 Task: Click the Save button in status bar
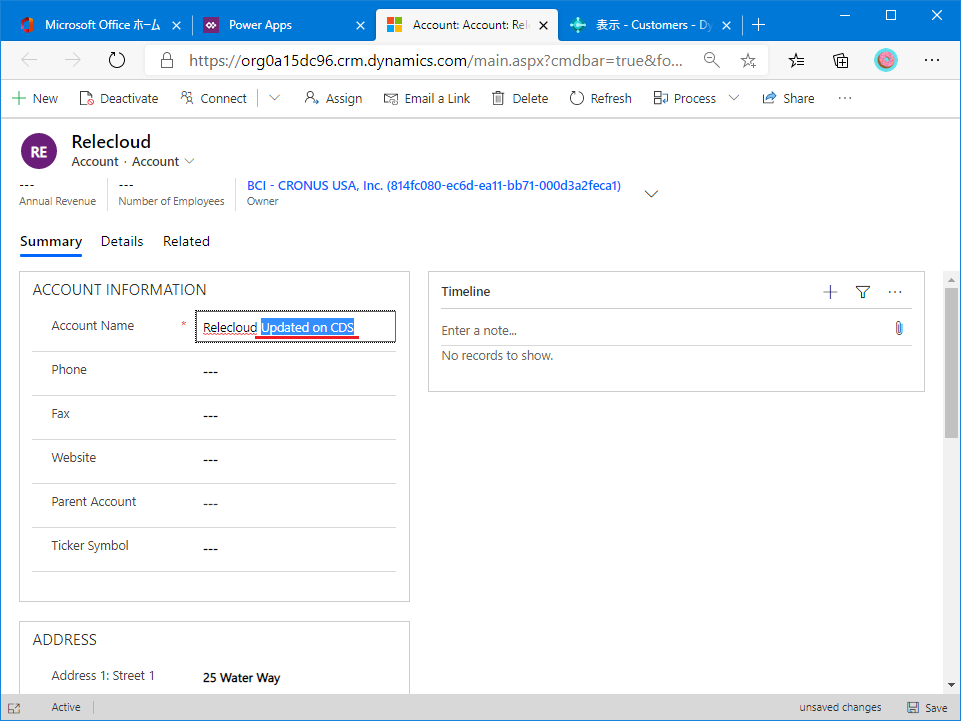(927, 708)
